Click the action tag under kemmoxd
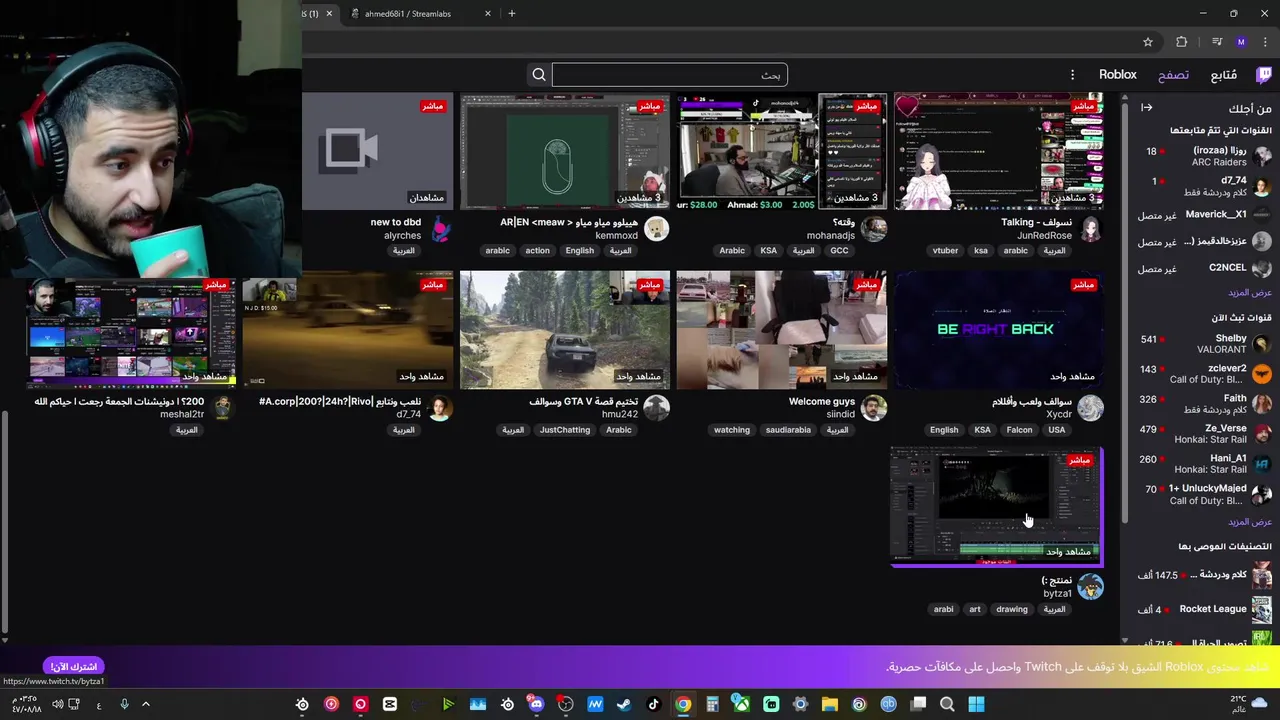This screenshot has height=720, width=1280. [537, 251]
